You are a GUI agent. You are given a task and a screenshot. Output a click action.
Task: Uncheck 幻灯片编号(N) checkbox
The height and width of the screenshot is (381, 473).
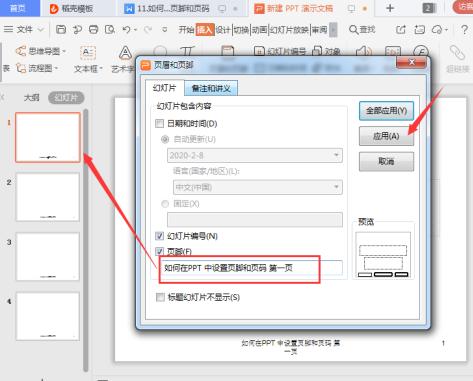(x=160, y=236)
